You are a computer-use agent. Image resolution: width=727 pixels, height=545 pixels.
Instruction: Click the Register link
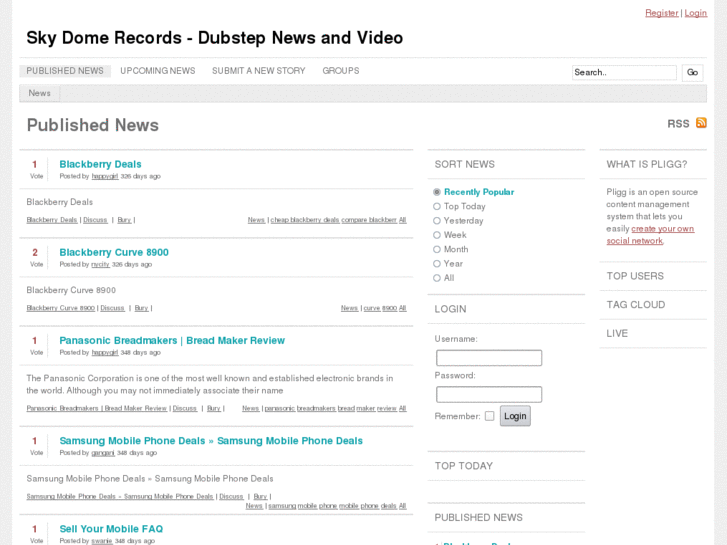click(662, 13)
